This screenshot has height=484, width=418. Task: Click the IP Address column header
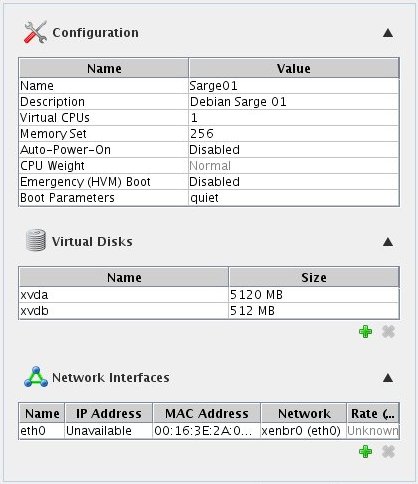click(109, 413)
